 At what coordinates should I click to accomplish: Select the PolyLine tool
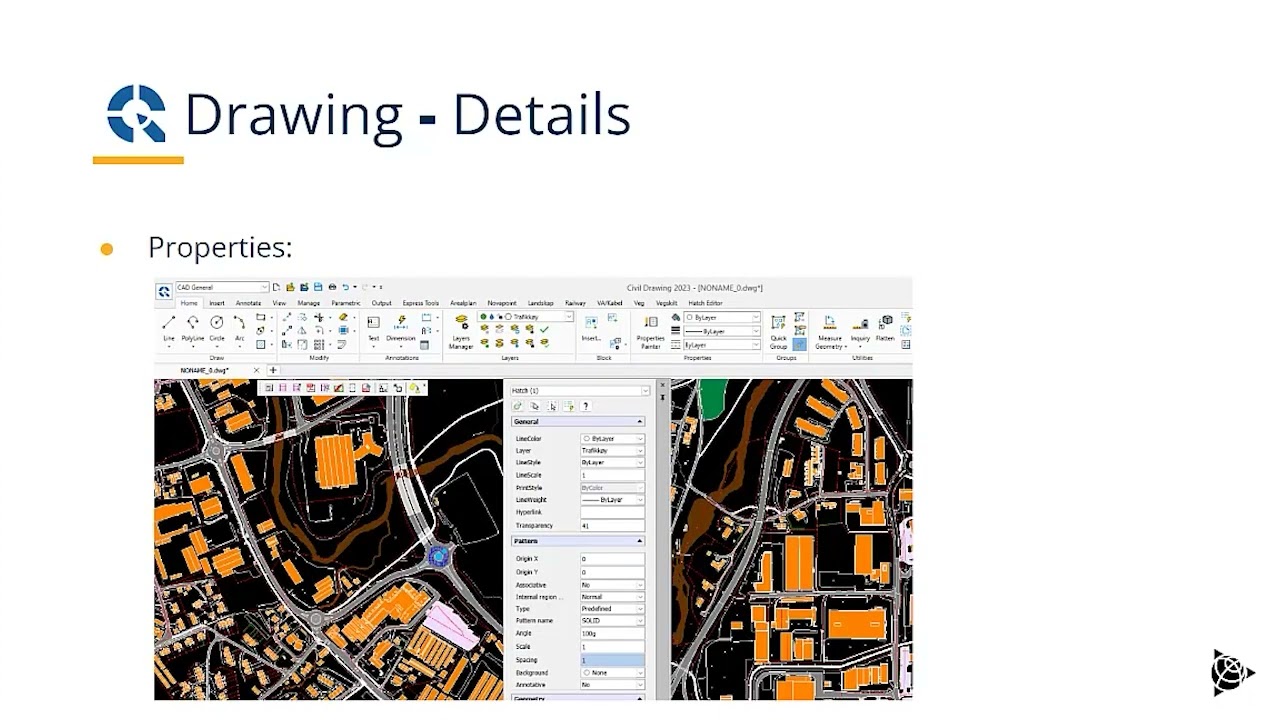(x=193, y=328)
